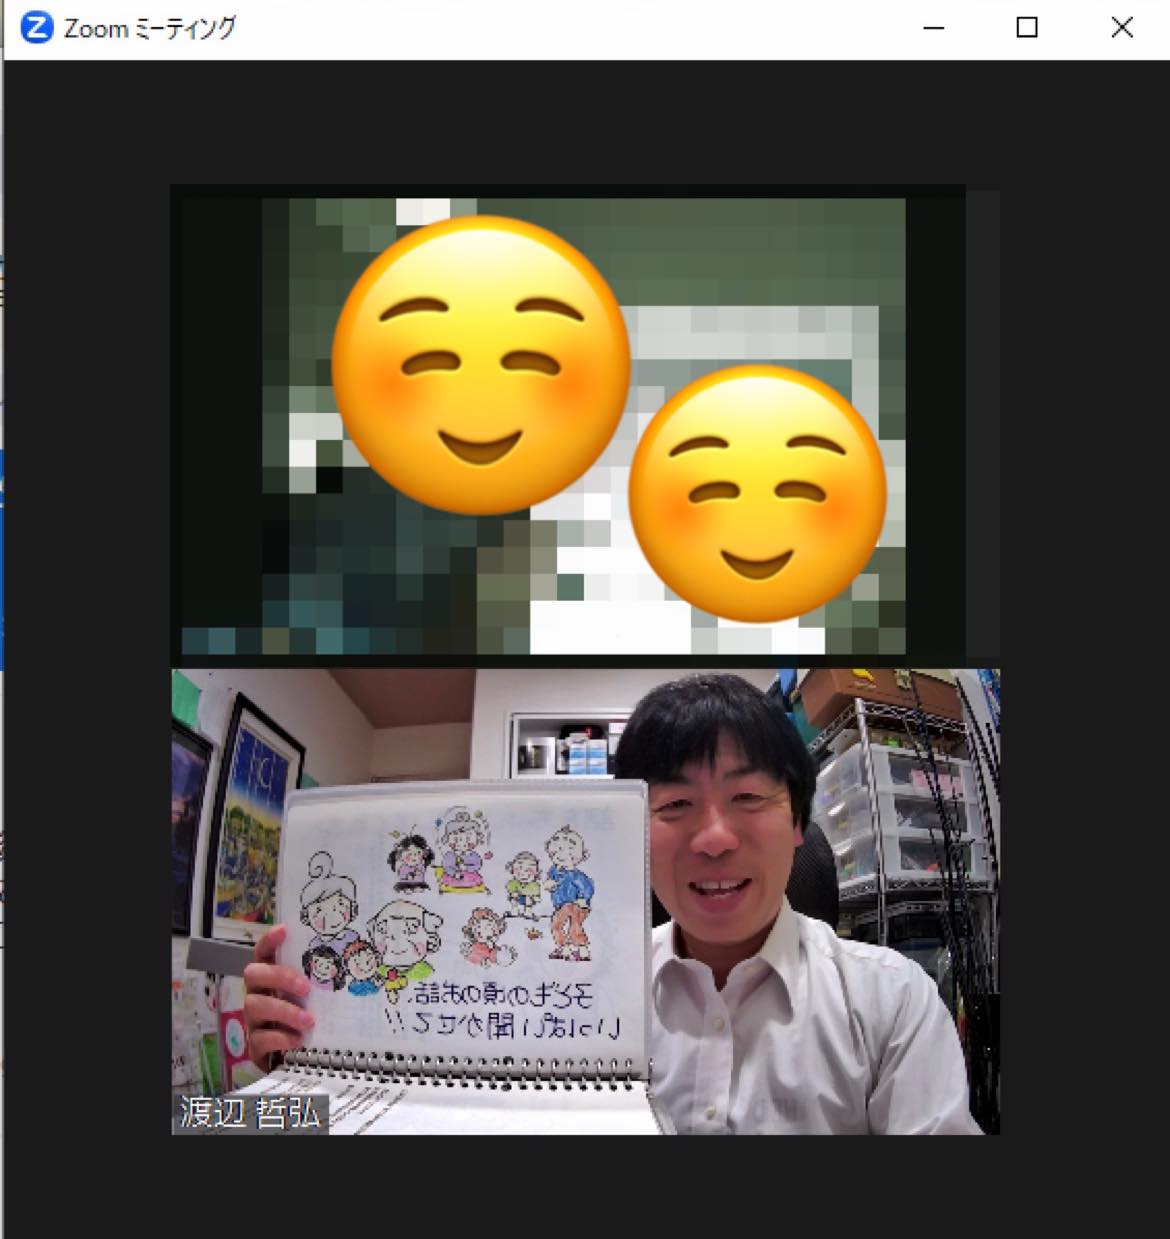1170x1239 pixels.
Task: Click the 渡辺 哲弘 name label
Action: (x=249, y=1113)
